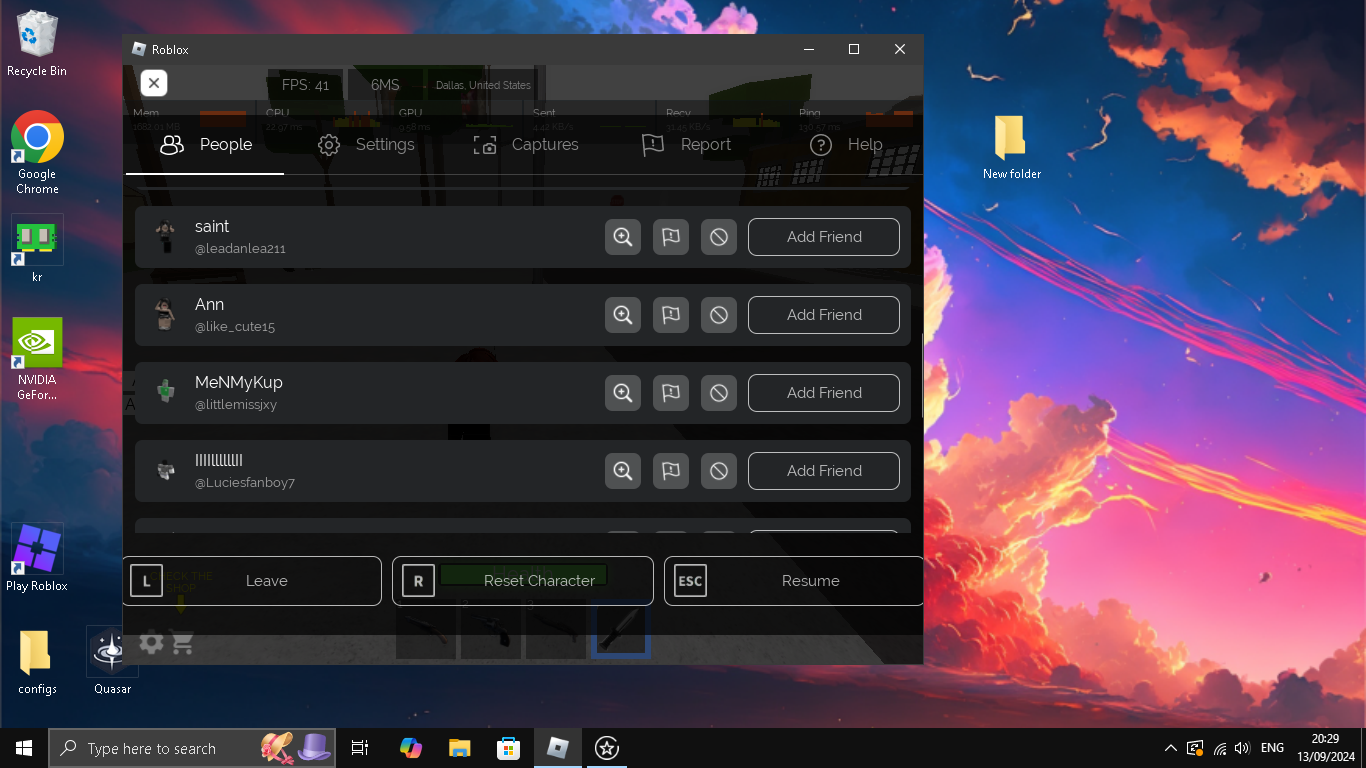
Task: Open the network status tray icon
Action: [x=1219, y=748]
